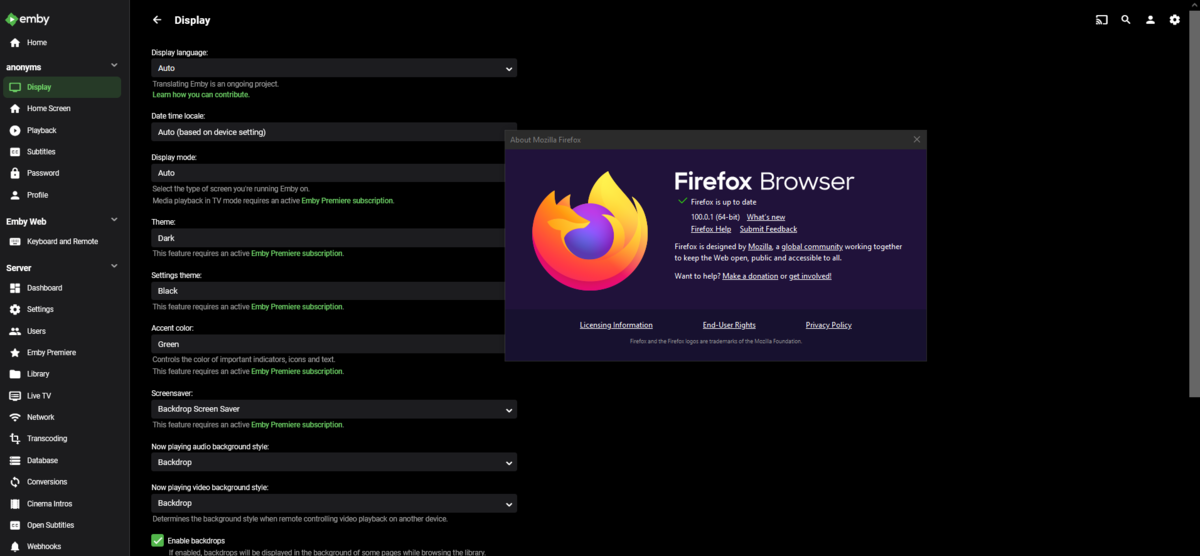Click the Library folder icon
Image resolution: width=1200 pixels, height=556 pixels.
[x=15, y=374]
